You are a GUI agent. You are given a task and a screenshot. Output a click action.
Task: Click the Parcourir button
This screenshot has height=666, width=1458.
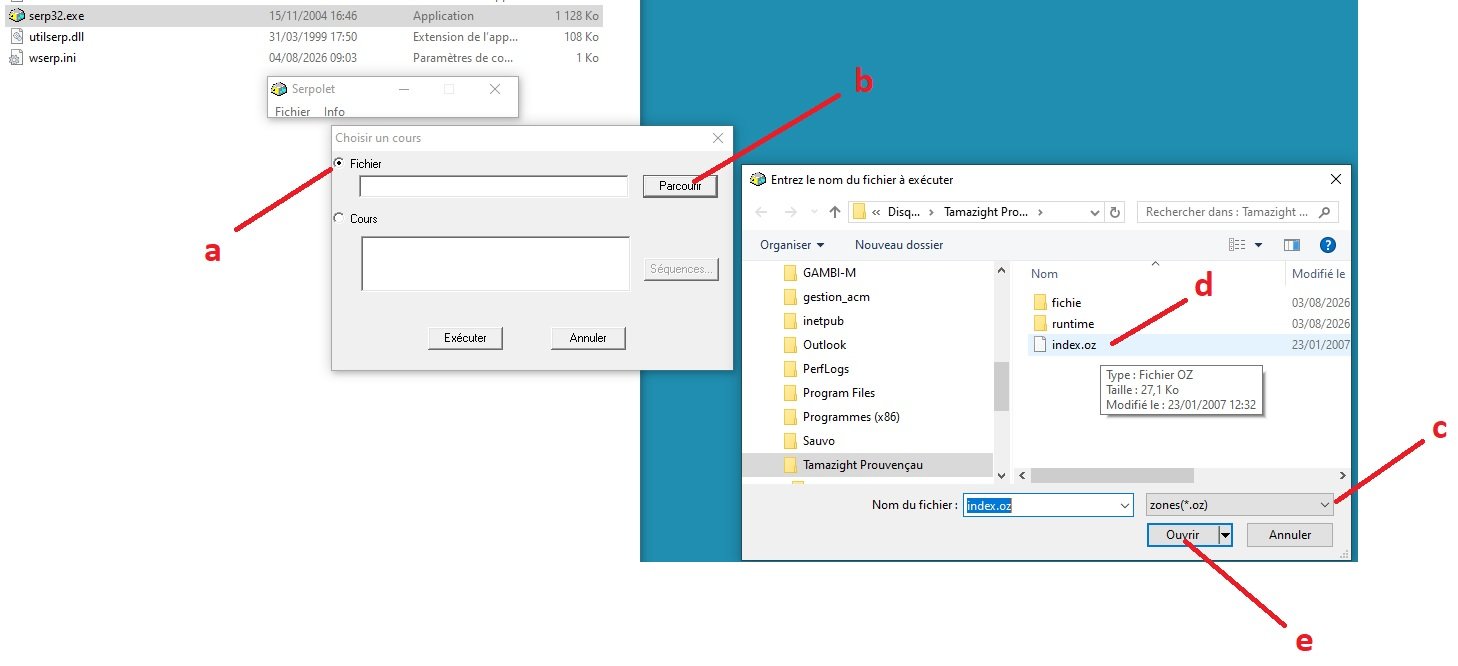(680, 186)
